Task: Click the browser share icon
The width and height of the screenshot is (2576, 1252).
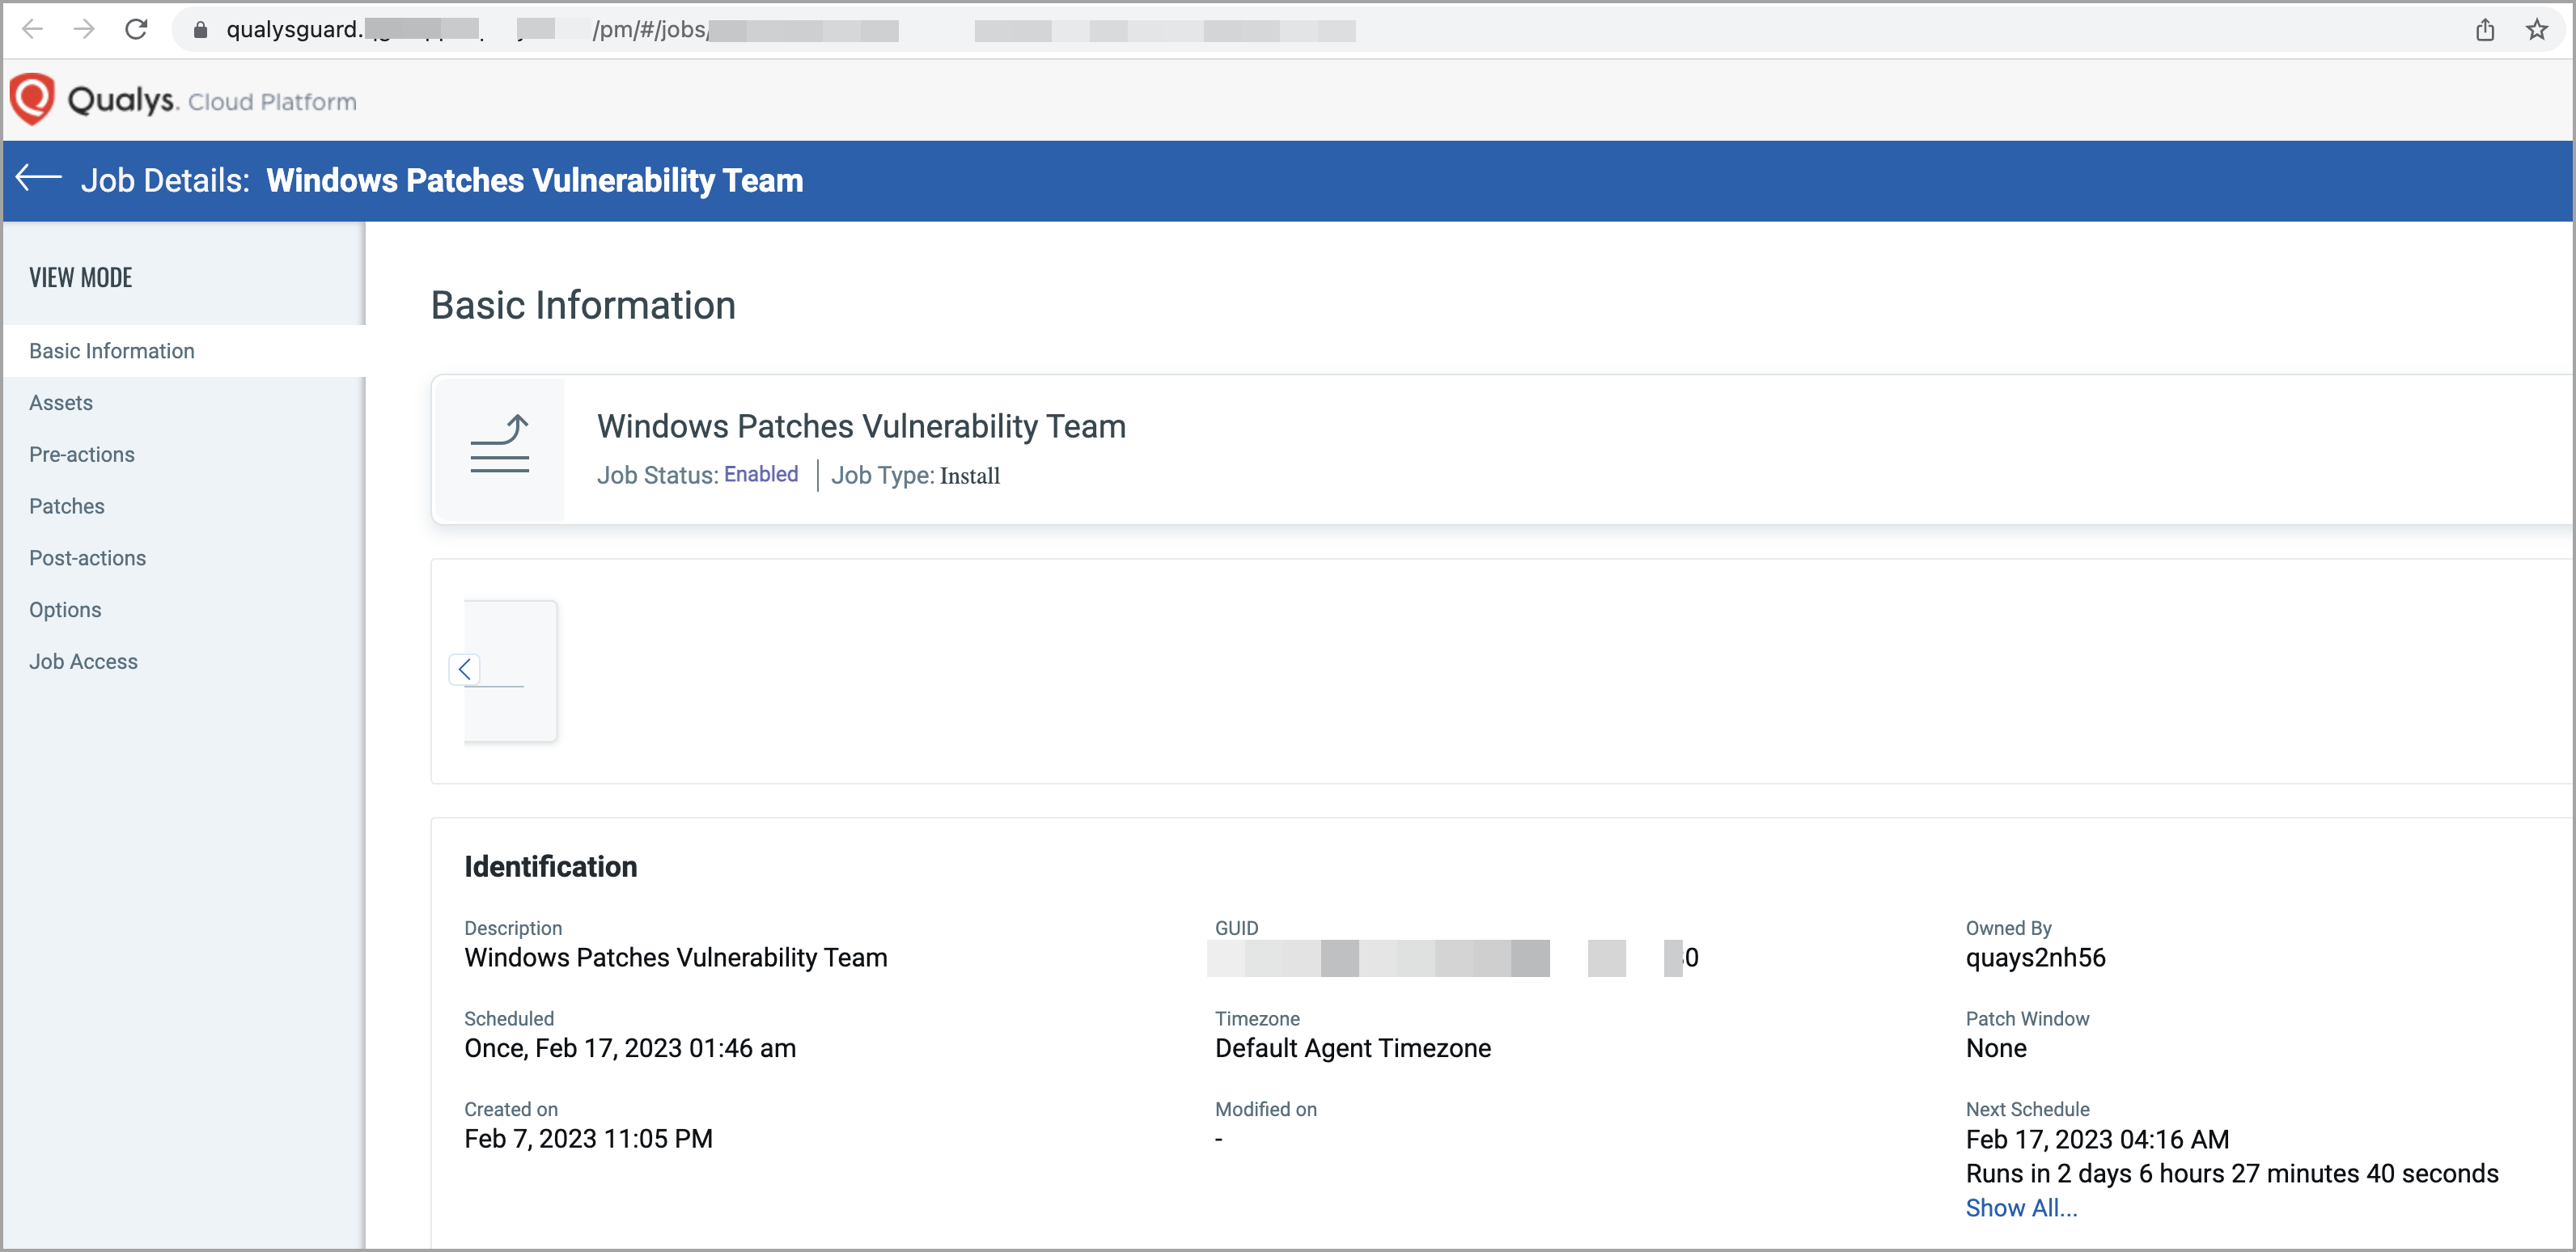Action: coord(2486,29)
